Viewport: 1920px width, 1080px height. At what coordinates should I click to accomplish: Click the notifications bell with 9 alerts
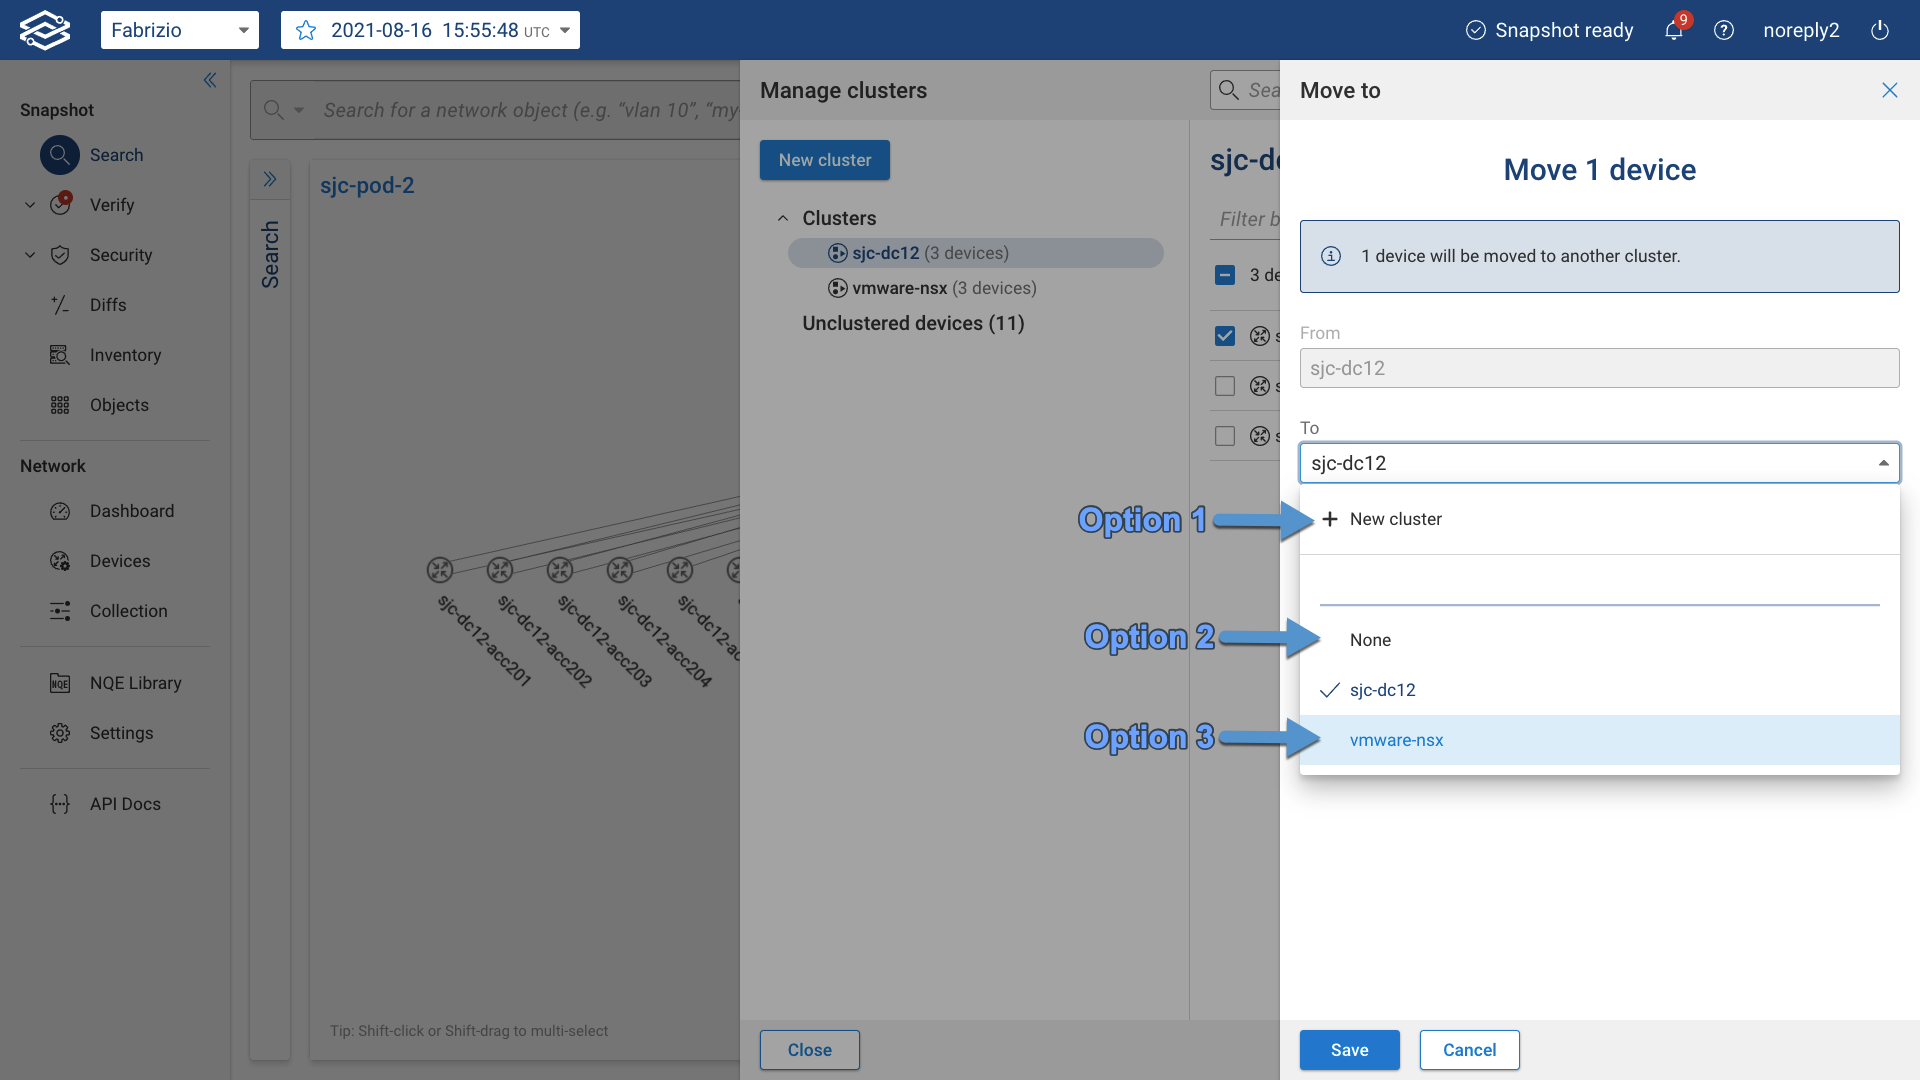click(1672, 30)
